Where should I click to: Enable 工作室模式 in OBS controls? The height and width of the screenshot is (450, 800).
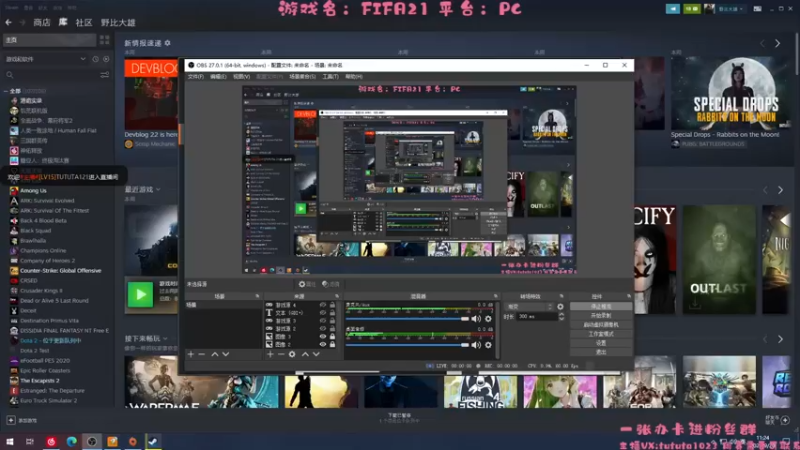pos(601,334)
